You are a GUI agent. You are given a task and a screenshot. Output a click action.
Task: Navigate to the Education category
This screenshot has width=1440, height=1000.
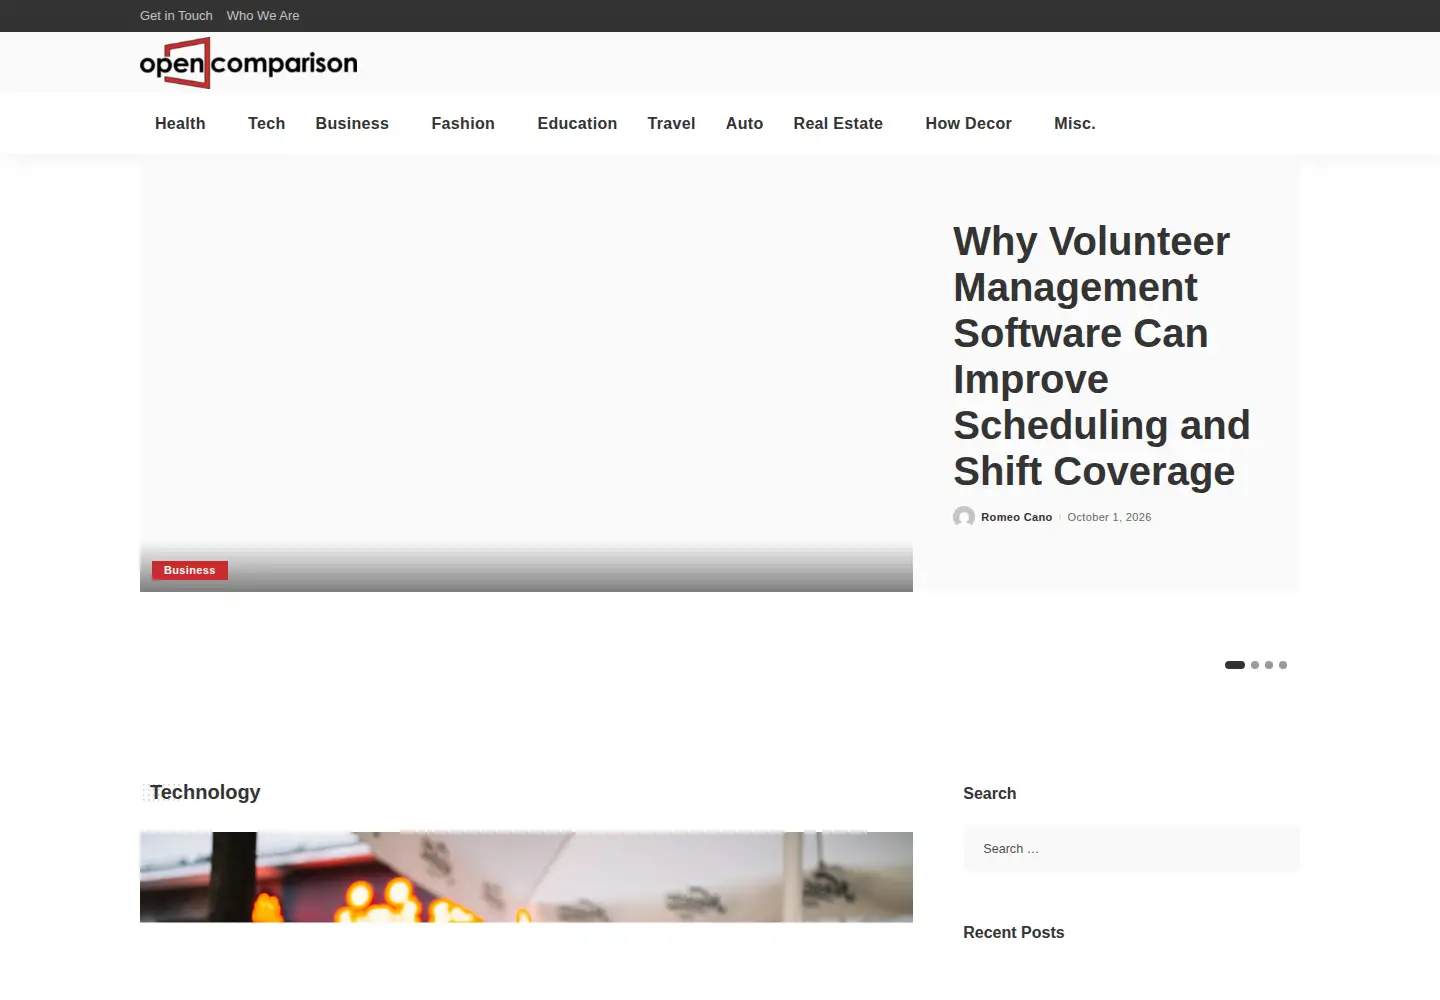[577, 123]
